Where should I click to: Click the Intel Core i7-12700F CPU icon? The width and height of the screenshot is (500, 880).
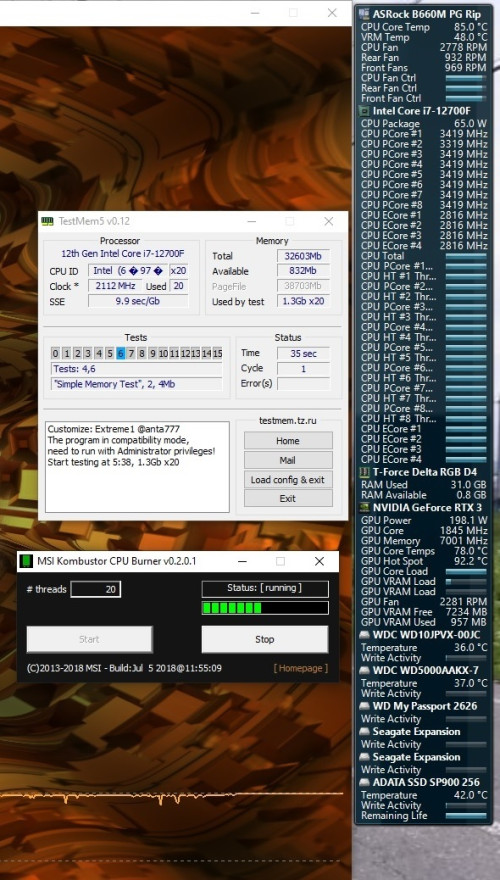364,111
